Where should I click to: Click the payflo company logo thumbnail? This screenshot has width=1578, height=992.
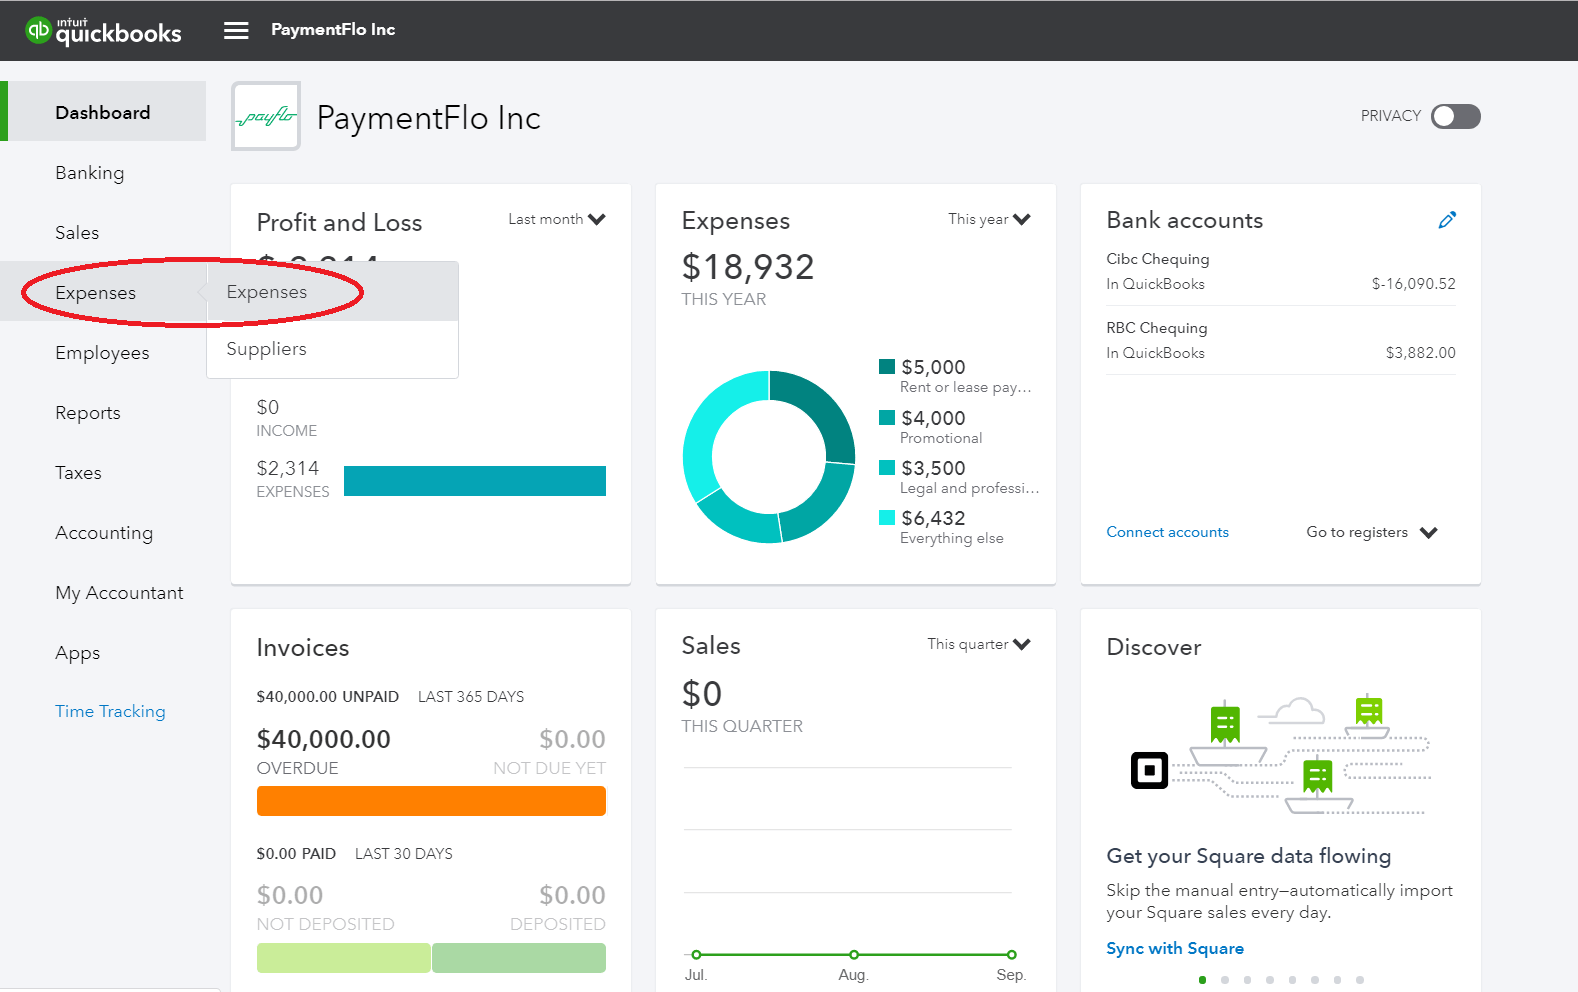pyautogui.click(x=266, y=116)
